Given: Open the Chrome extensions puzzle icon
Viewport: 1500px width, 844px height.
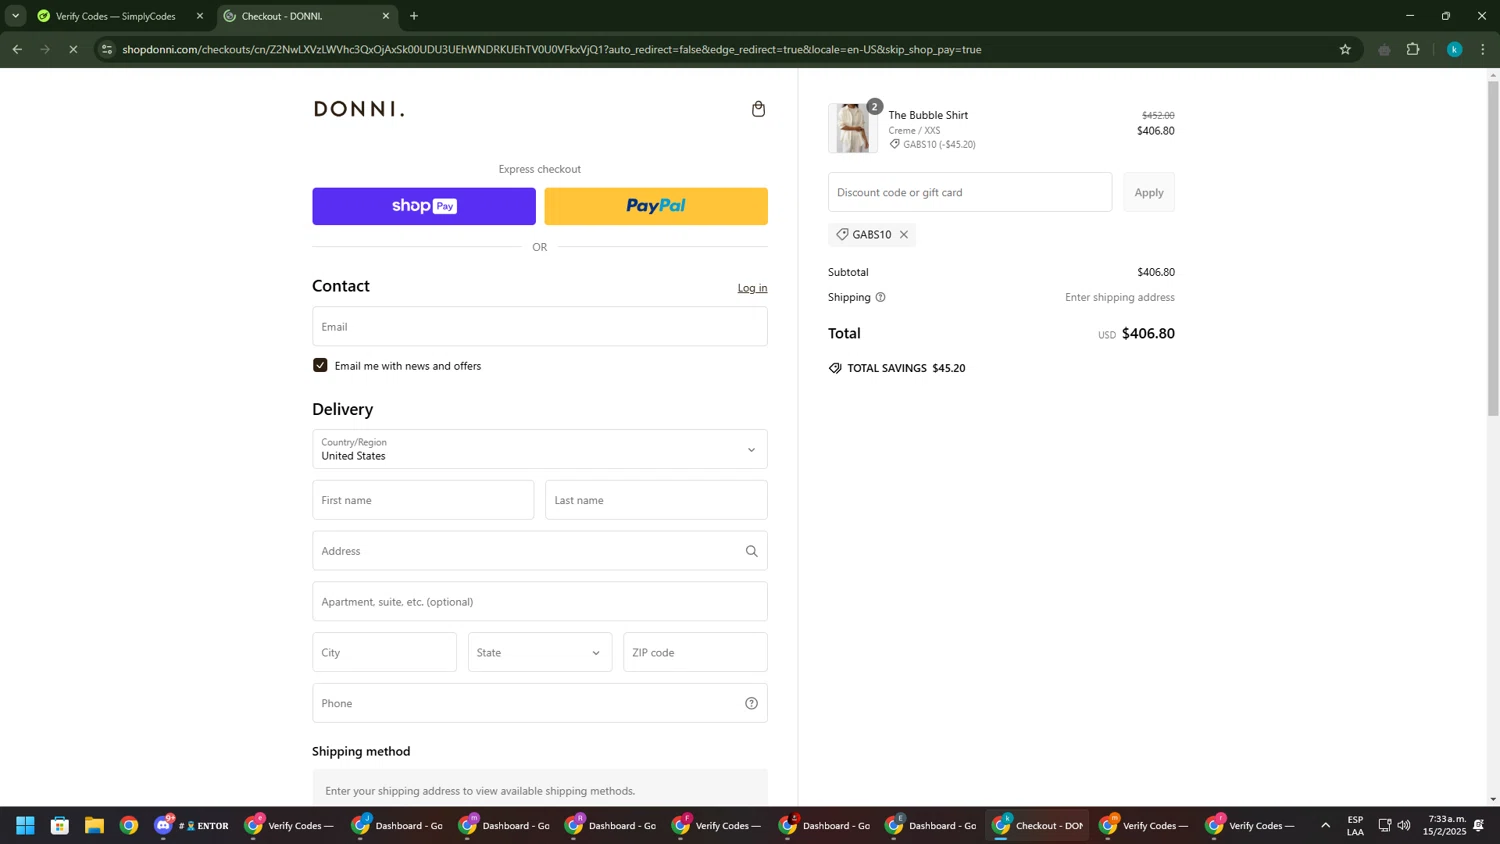Looking at the screenshot, I should pyautogui.click(x=1413, y=49).
